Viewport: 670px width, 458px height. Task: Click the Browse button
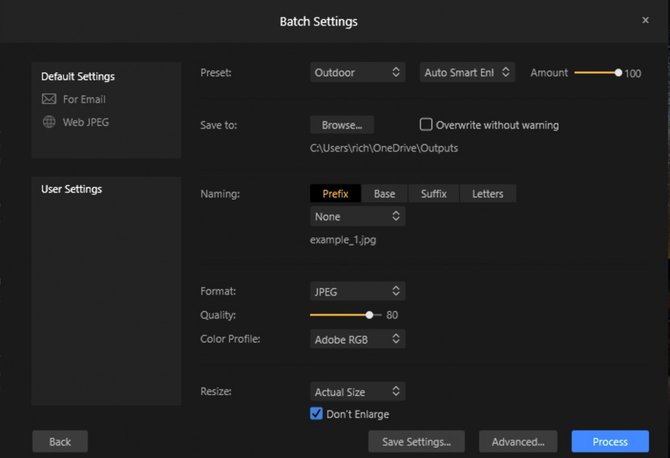342,125
